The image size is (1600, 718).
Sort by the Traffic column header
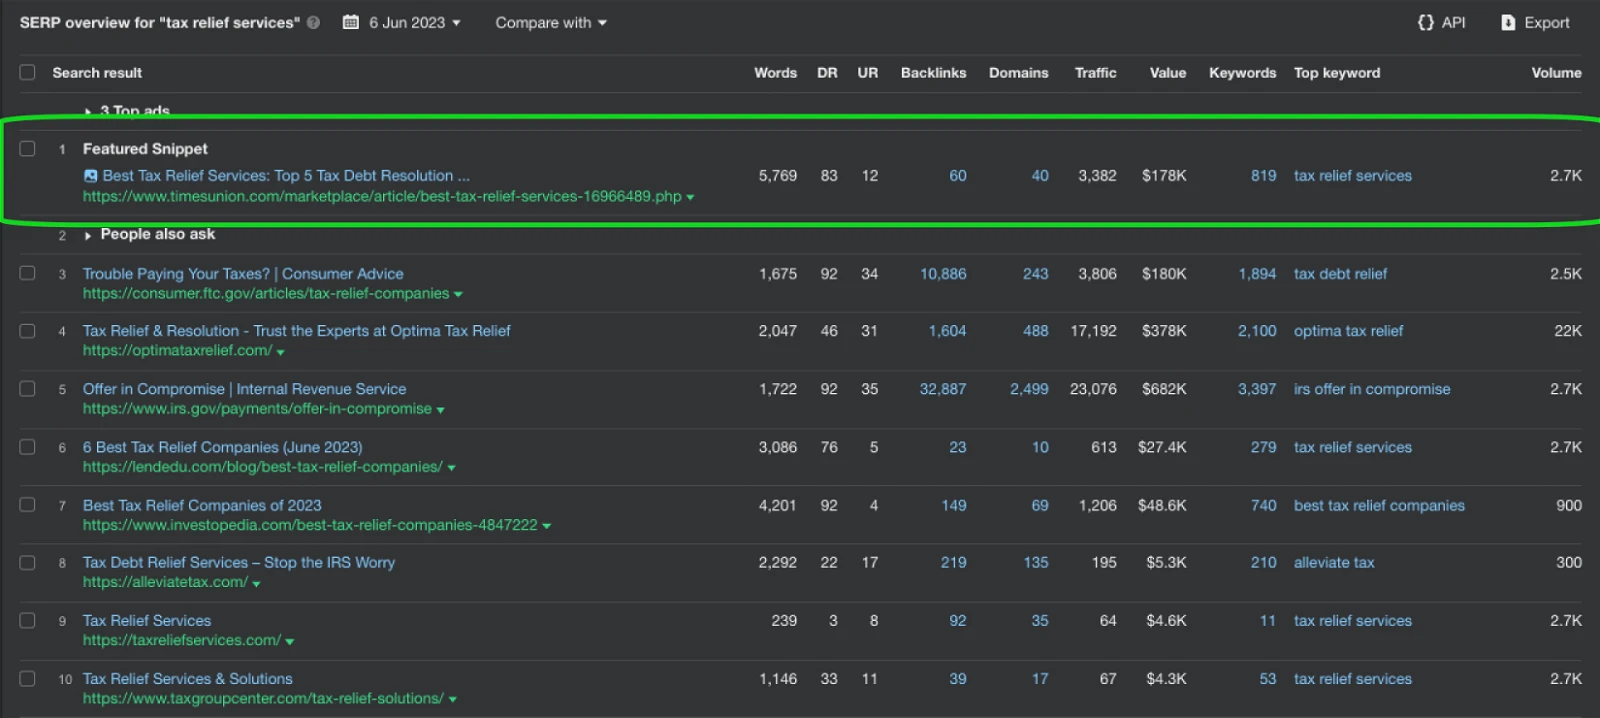pyautogui.click(x=1095, y=73)
